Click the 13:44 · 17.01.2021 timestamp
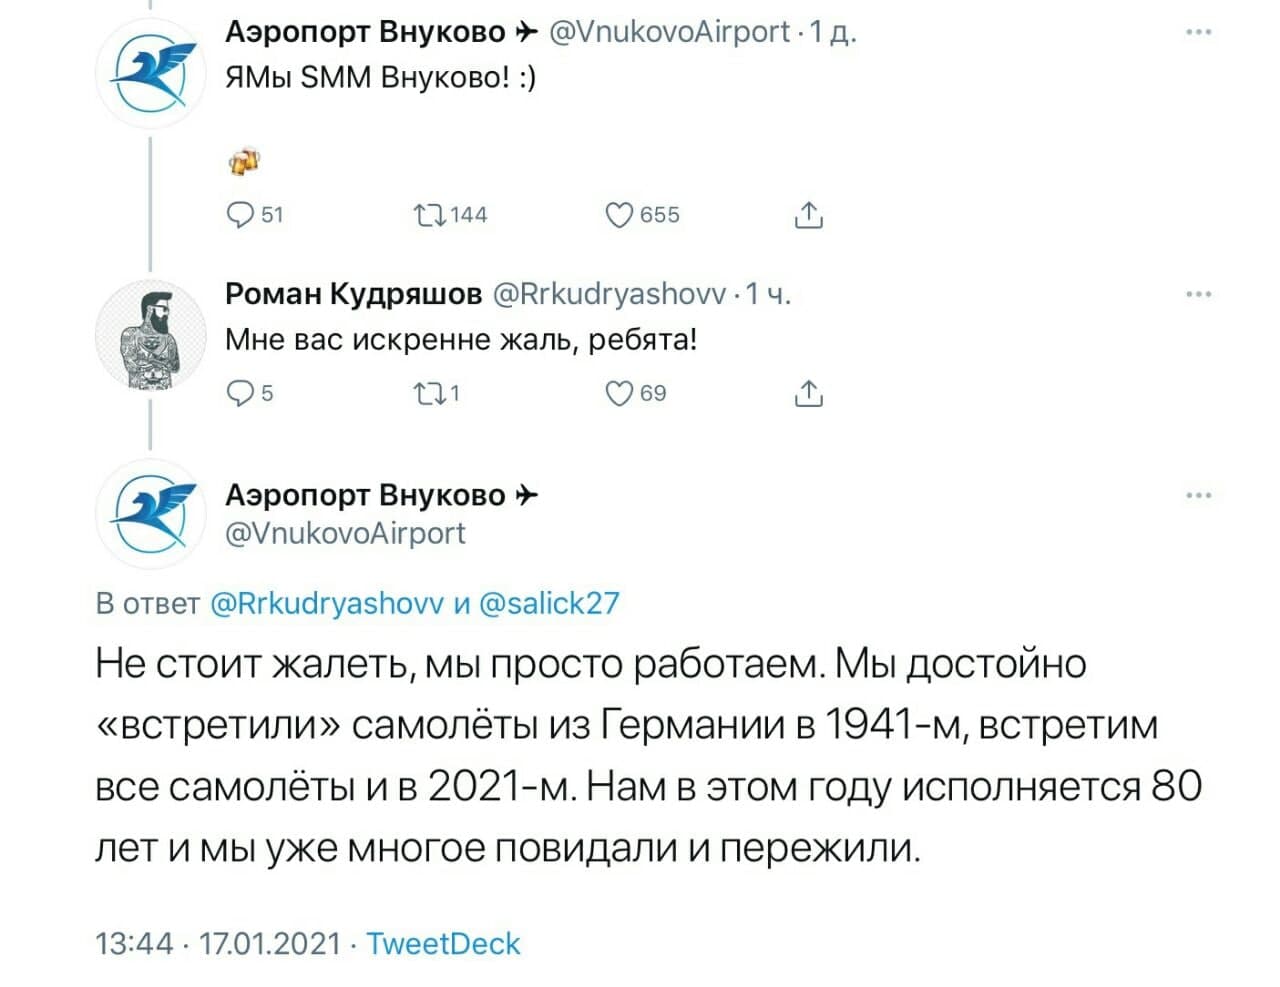 (x=218, y=944)
